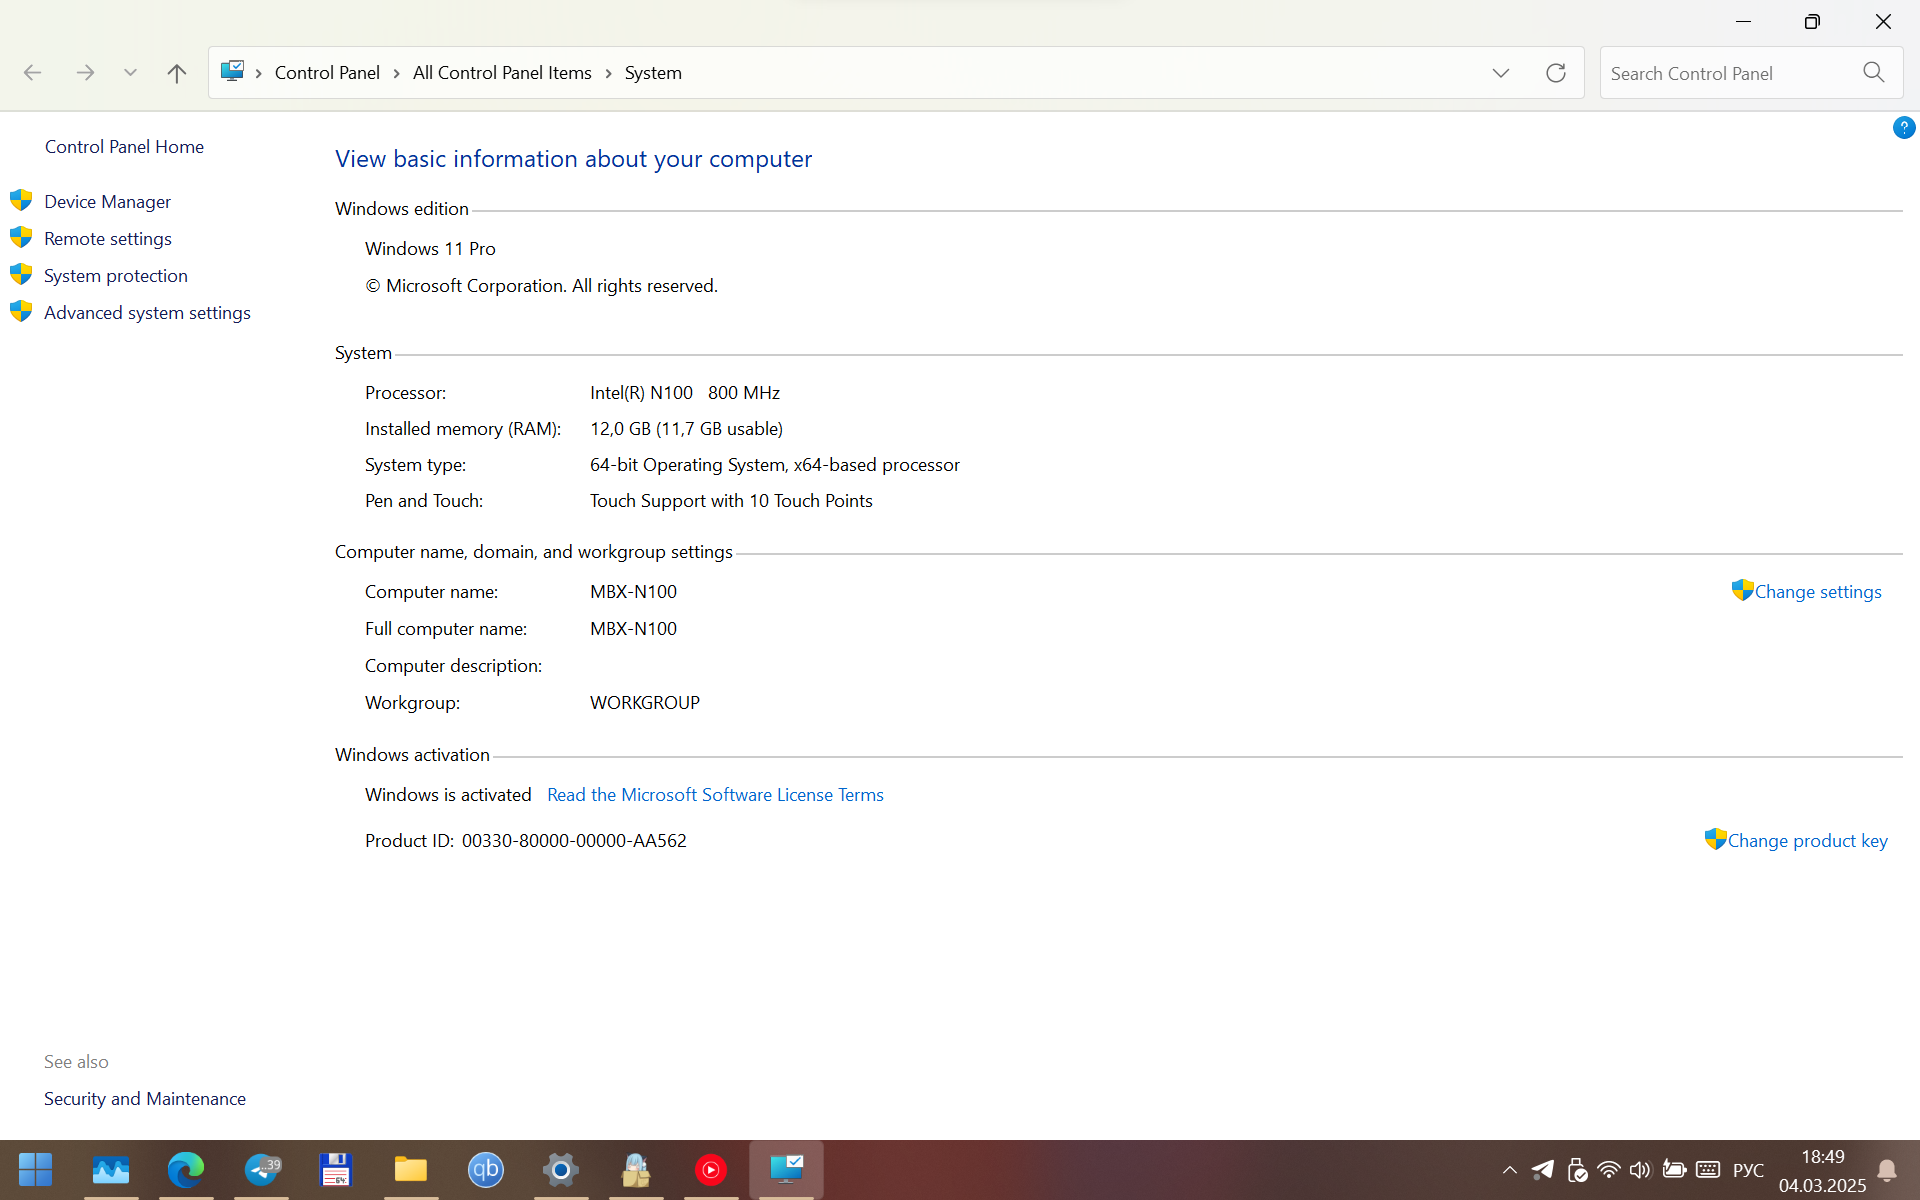Viewport: 1920px width, 1200px height.
Task: Open System protection link
Action: pyautogui.click(x=116, y=276)
